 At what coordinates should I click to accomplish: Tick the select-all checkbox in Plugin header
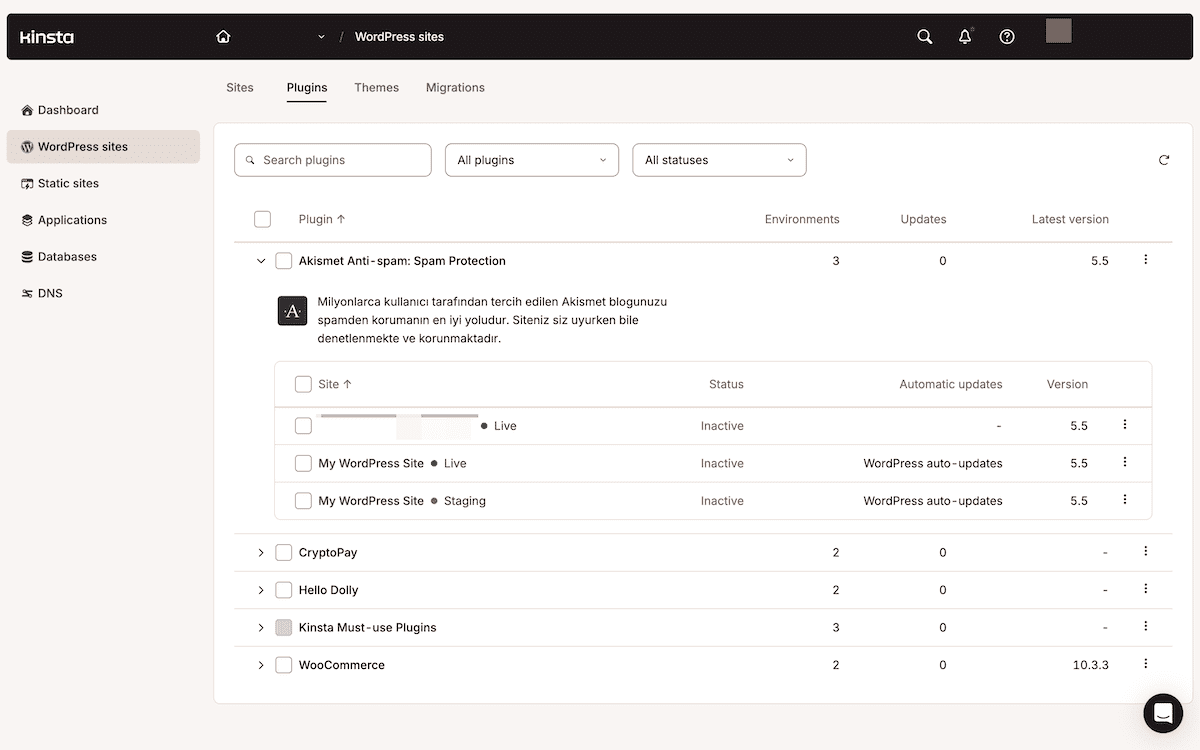pyautogui.click(x=262, y=218)
